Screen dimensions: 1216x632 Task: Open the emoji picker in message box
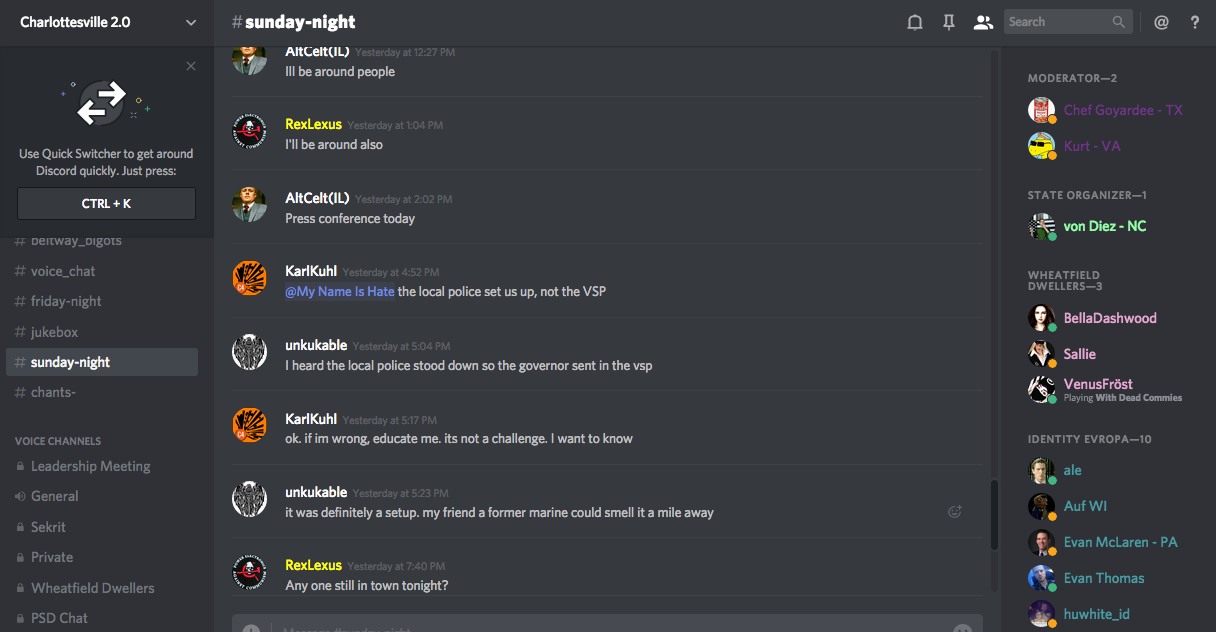(x=962, y=628)
